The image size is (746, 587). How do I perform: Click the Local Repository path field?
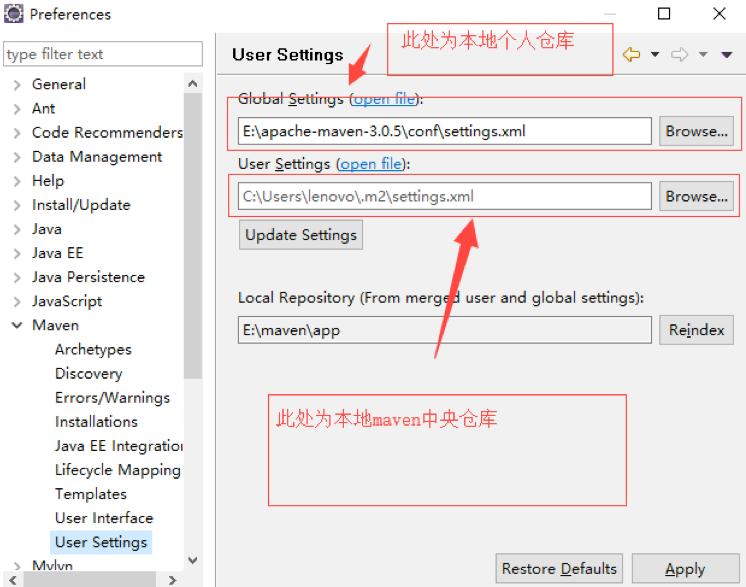pyautogui.click(x=444, y=330)
